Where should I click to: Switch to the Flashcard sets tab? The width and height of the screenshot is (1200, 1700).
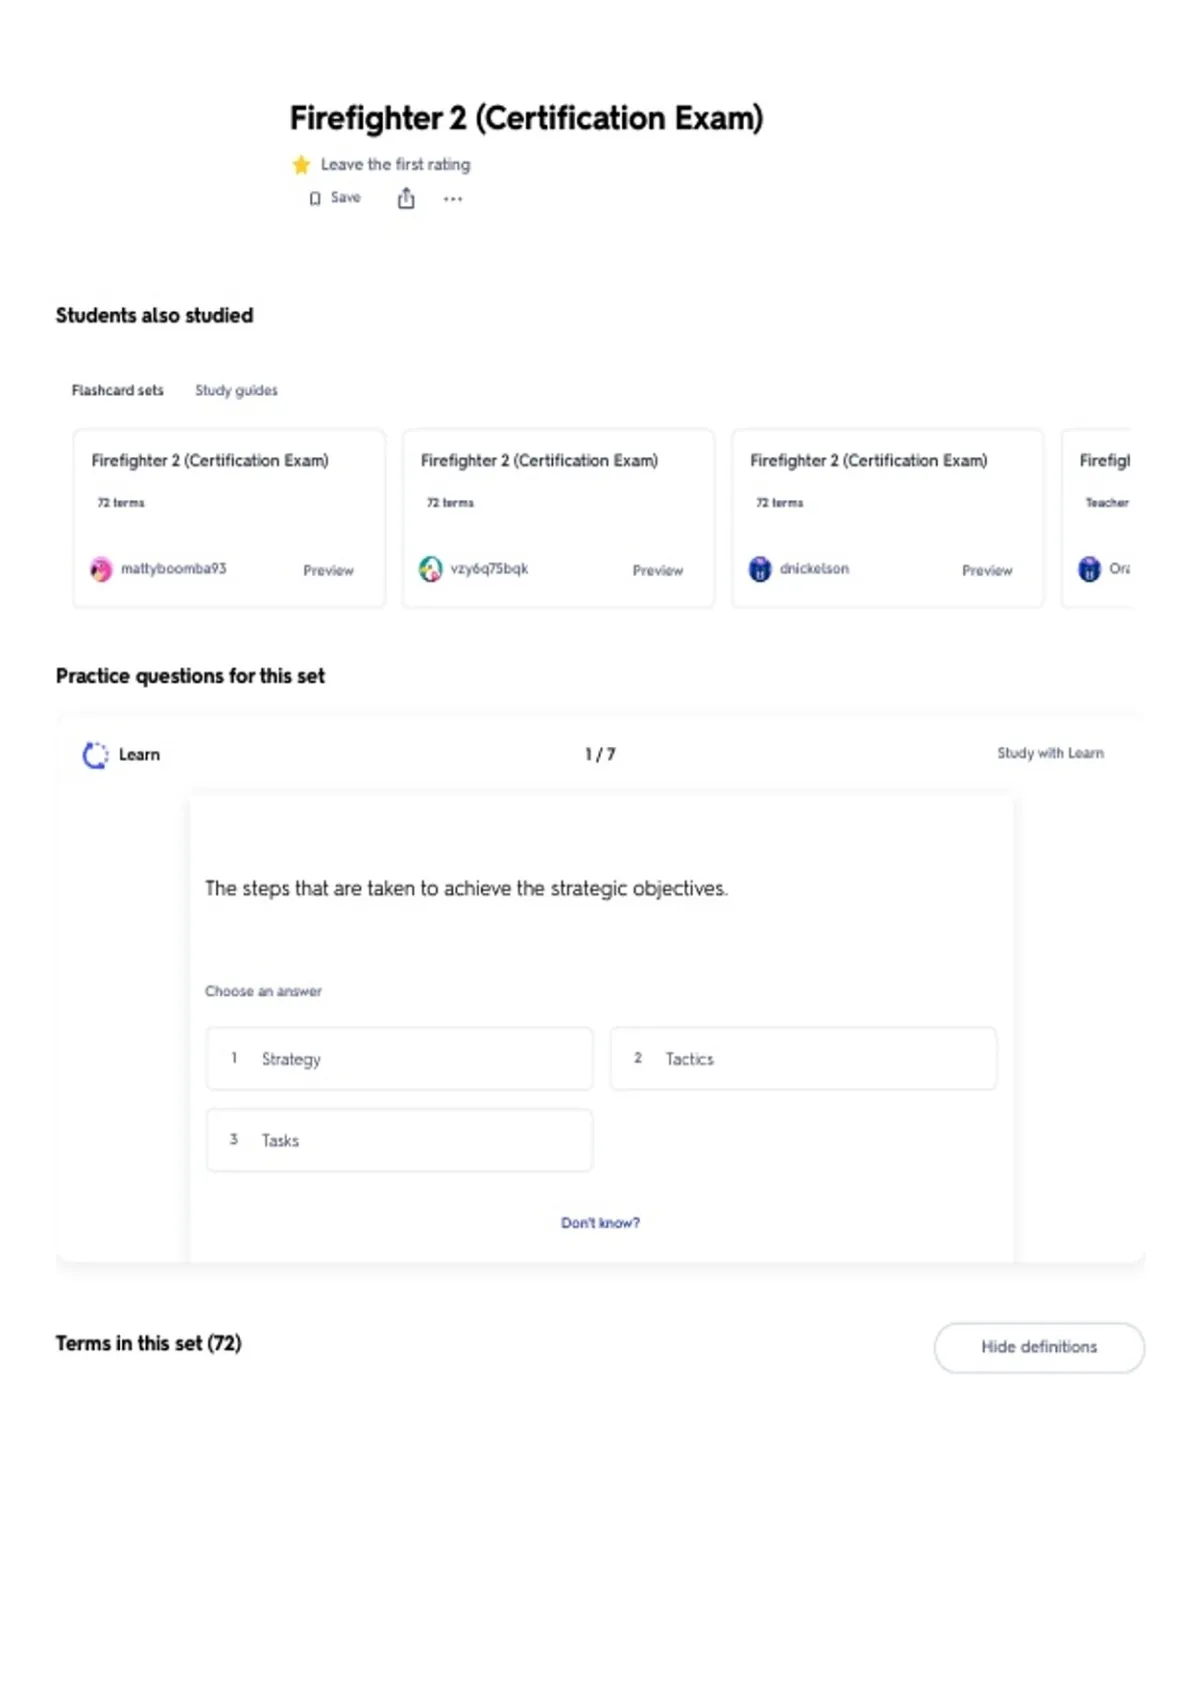pos(117,390)
